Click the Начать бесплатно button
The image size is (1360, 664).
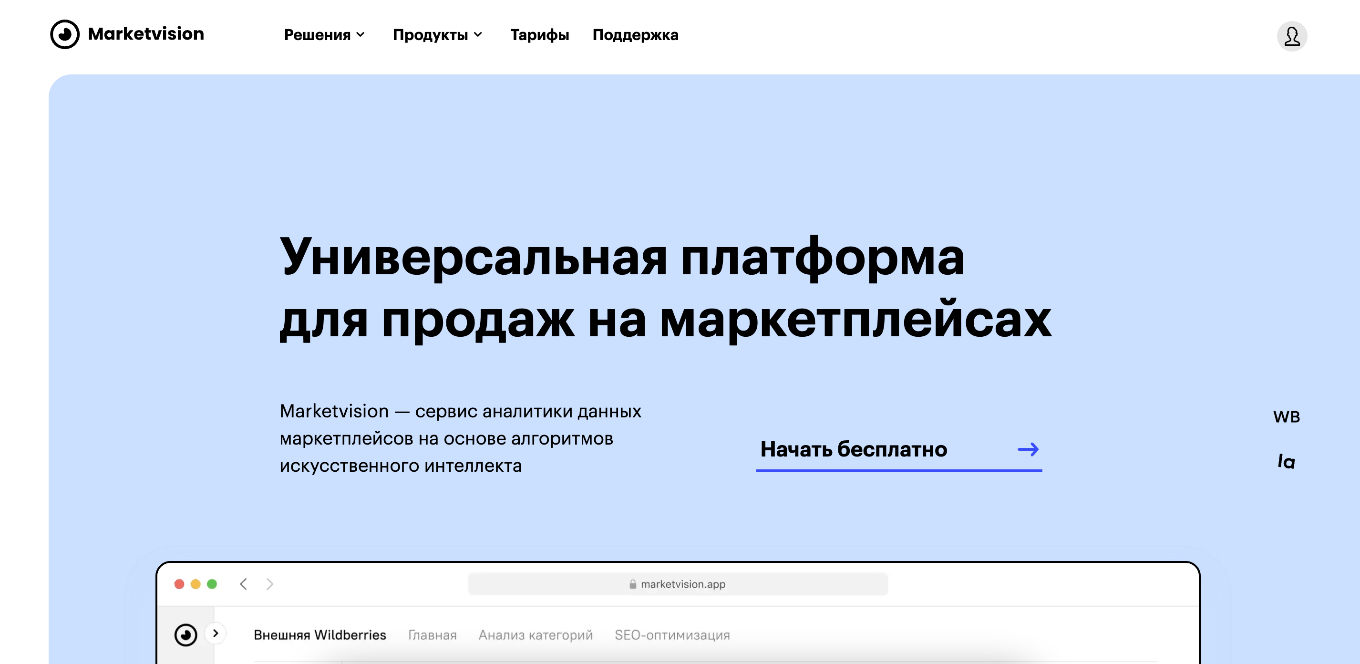[855, 449]
